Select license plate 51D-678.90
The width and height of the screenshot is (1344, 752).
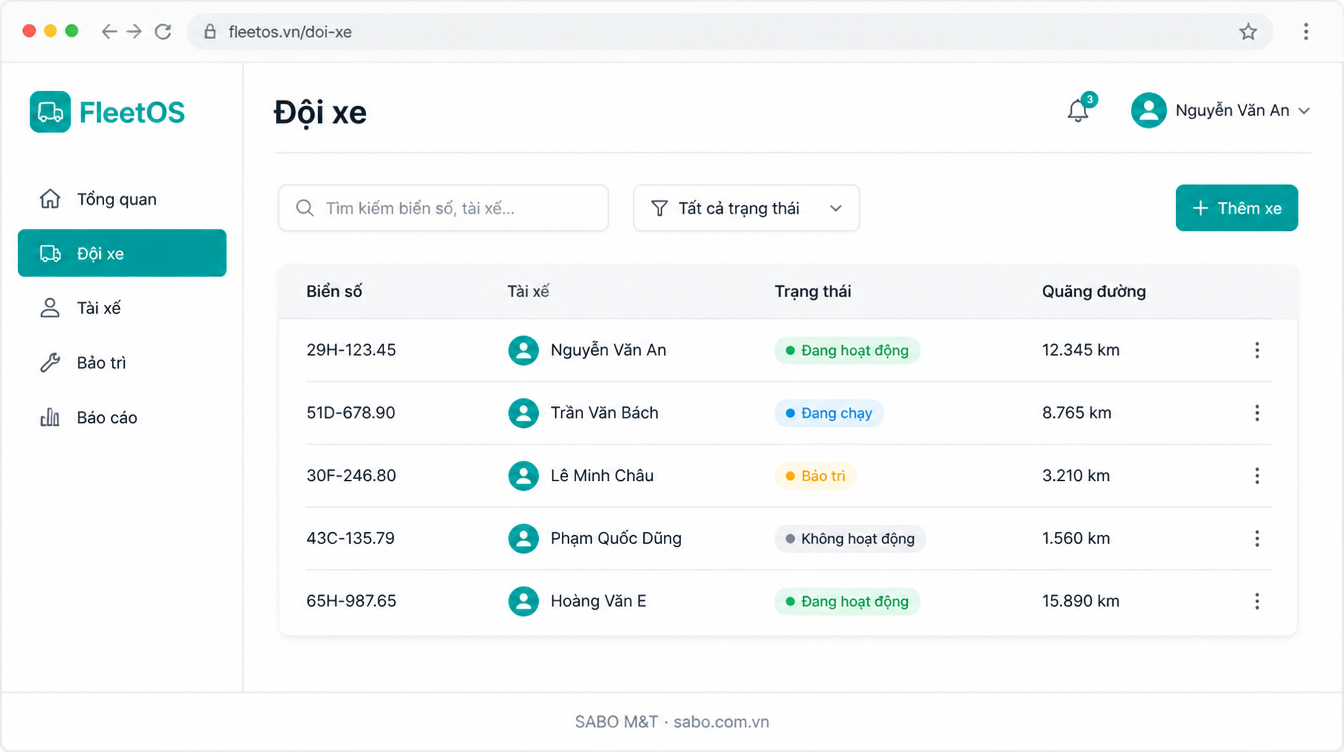point(351,413)
